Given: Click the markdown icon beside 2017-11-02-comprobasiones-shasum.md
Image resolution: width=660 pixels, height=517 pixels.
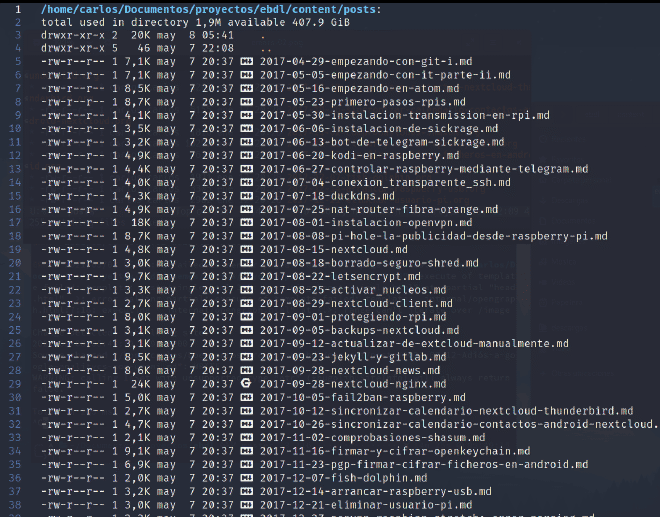Looking at the screenshot, I should point(247,437).
